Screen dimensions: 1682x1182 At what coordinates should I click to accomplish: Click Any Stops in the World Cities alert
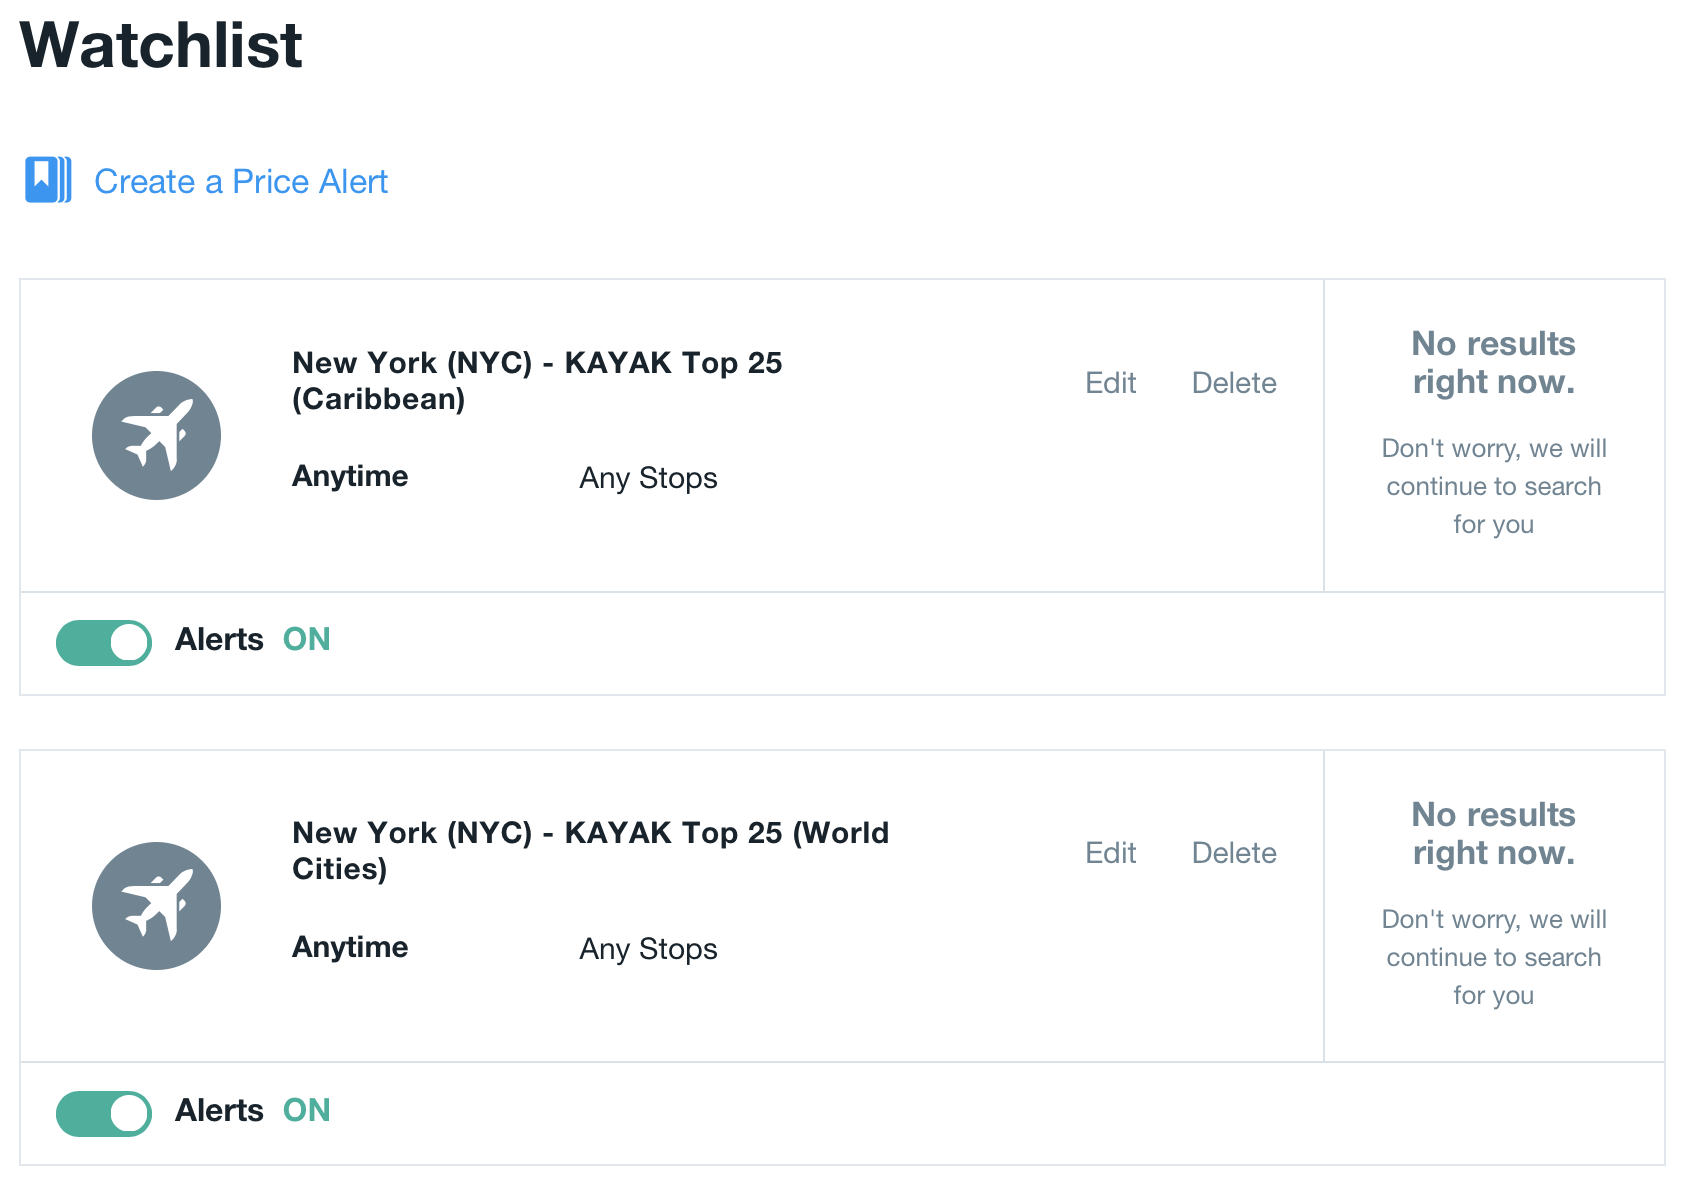point(648,949)
